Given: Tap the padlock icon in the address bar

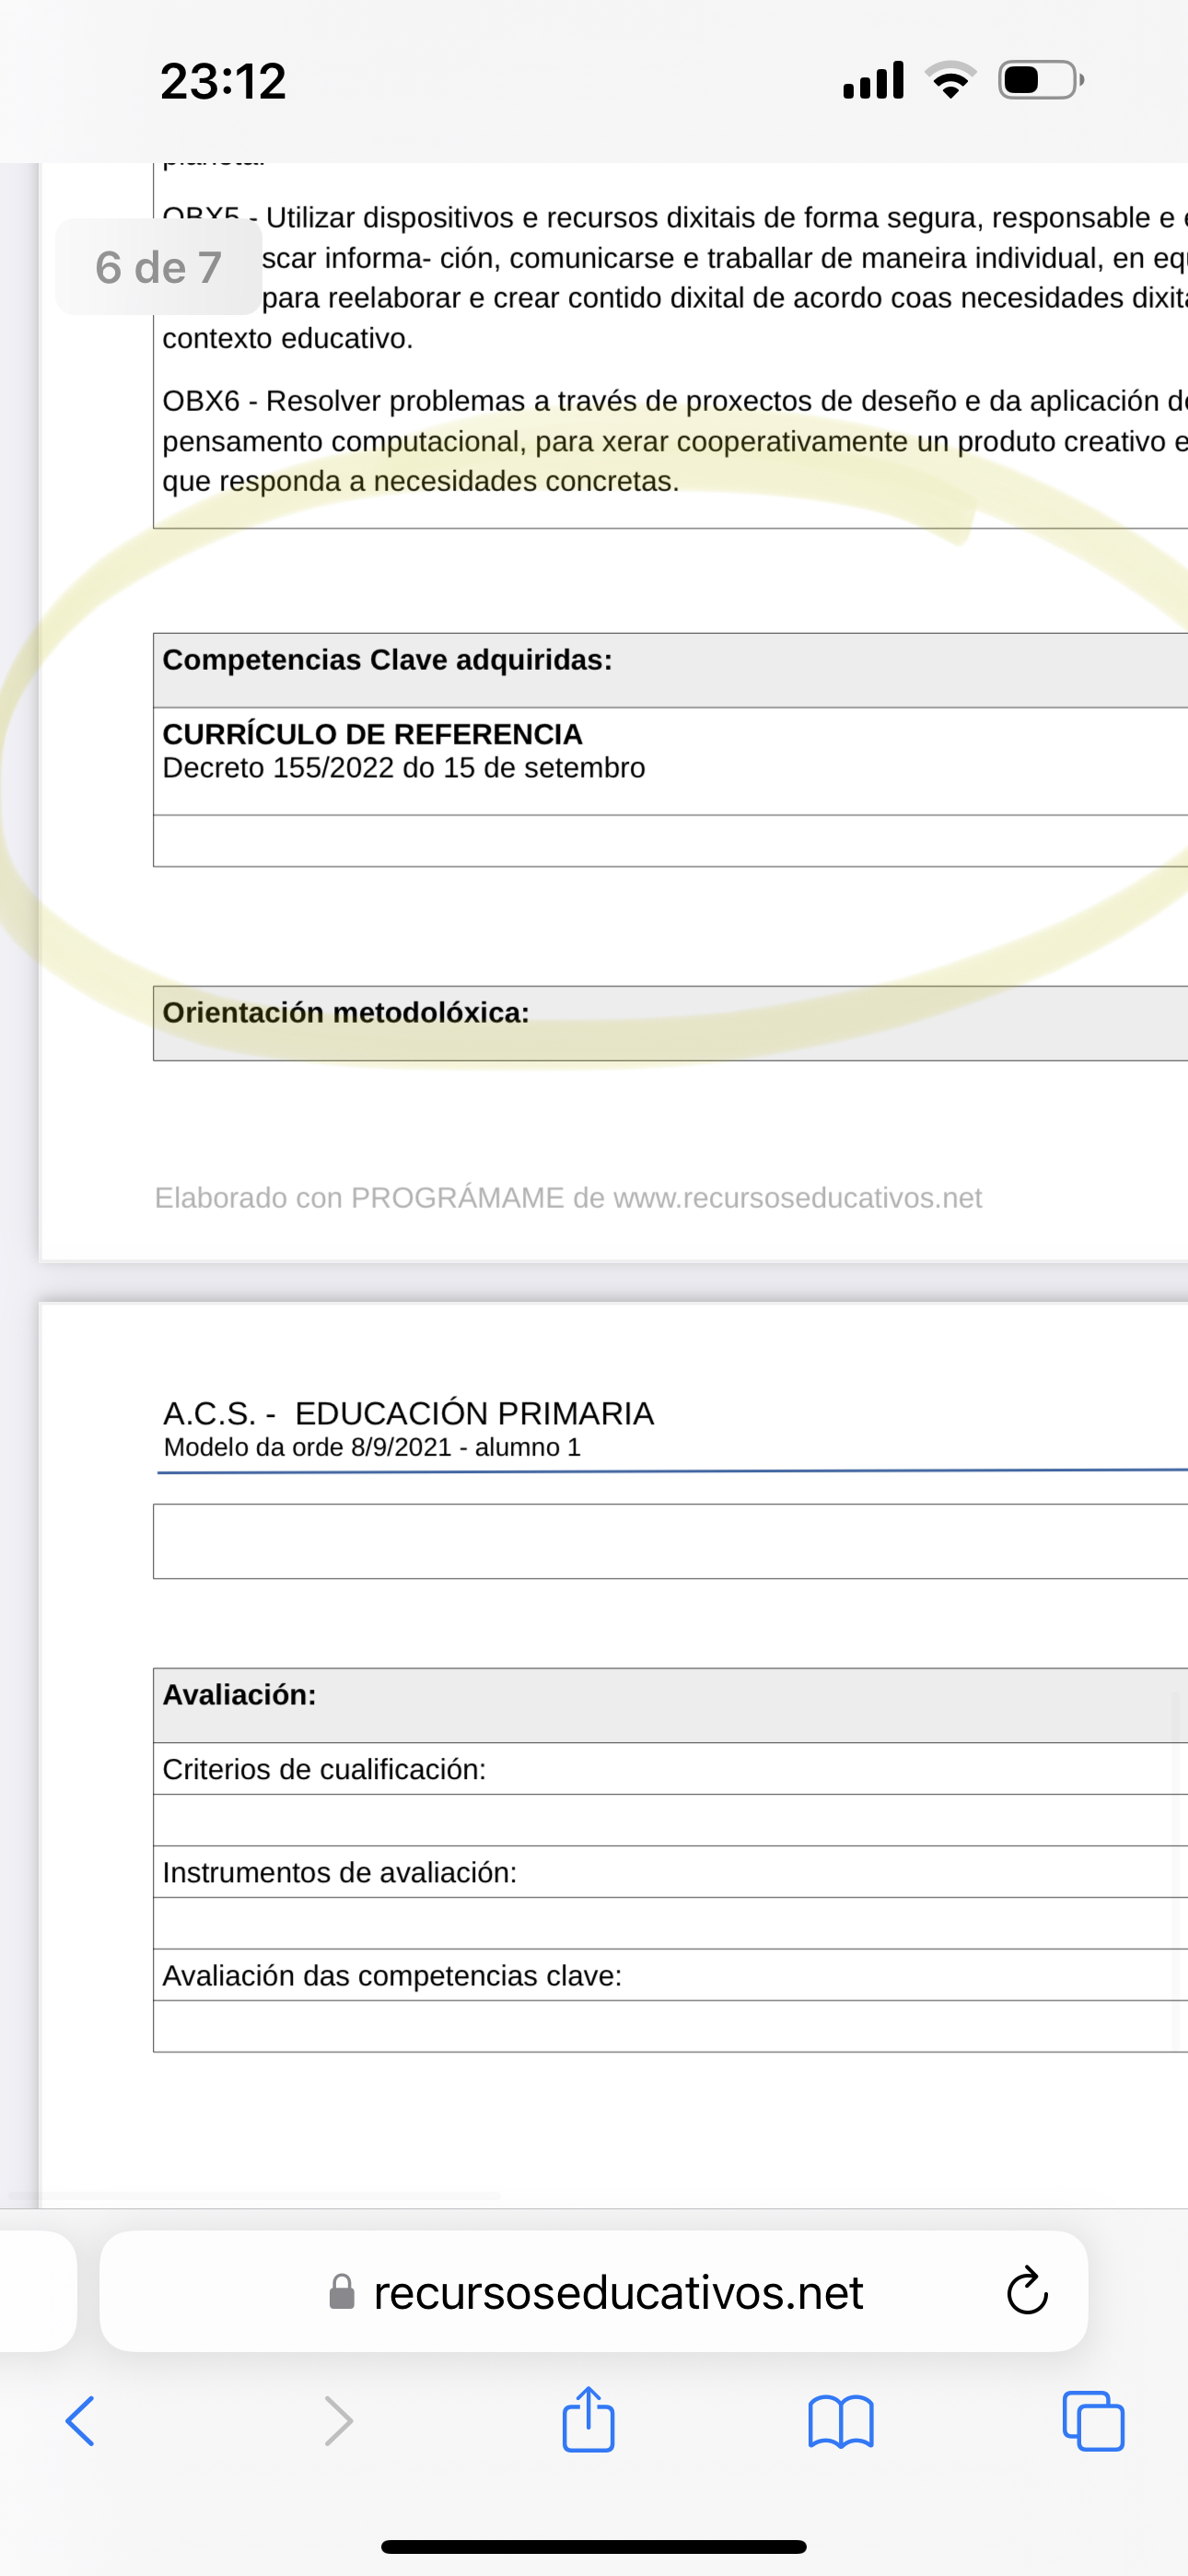Looking at the screenshot, I should pos(342,2292).
